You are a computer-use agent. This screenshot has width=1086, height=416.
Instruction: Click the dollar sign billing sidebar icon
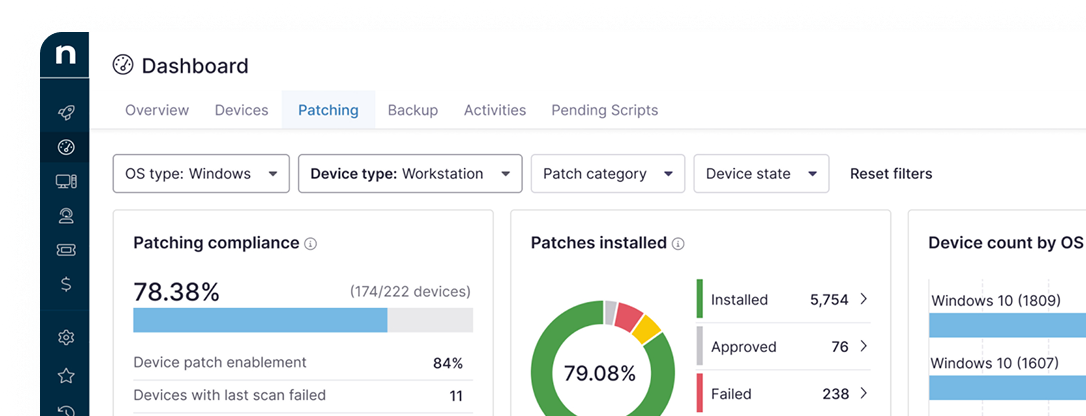(x=66, y=284)
